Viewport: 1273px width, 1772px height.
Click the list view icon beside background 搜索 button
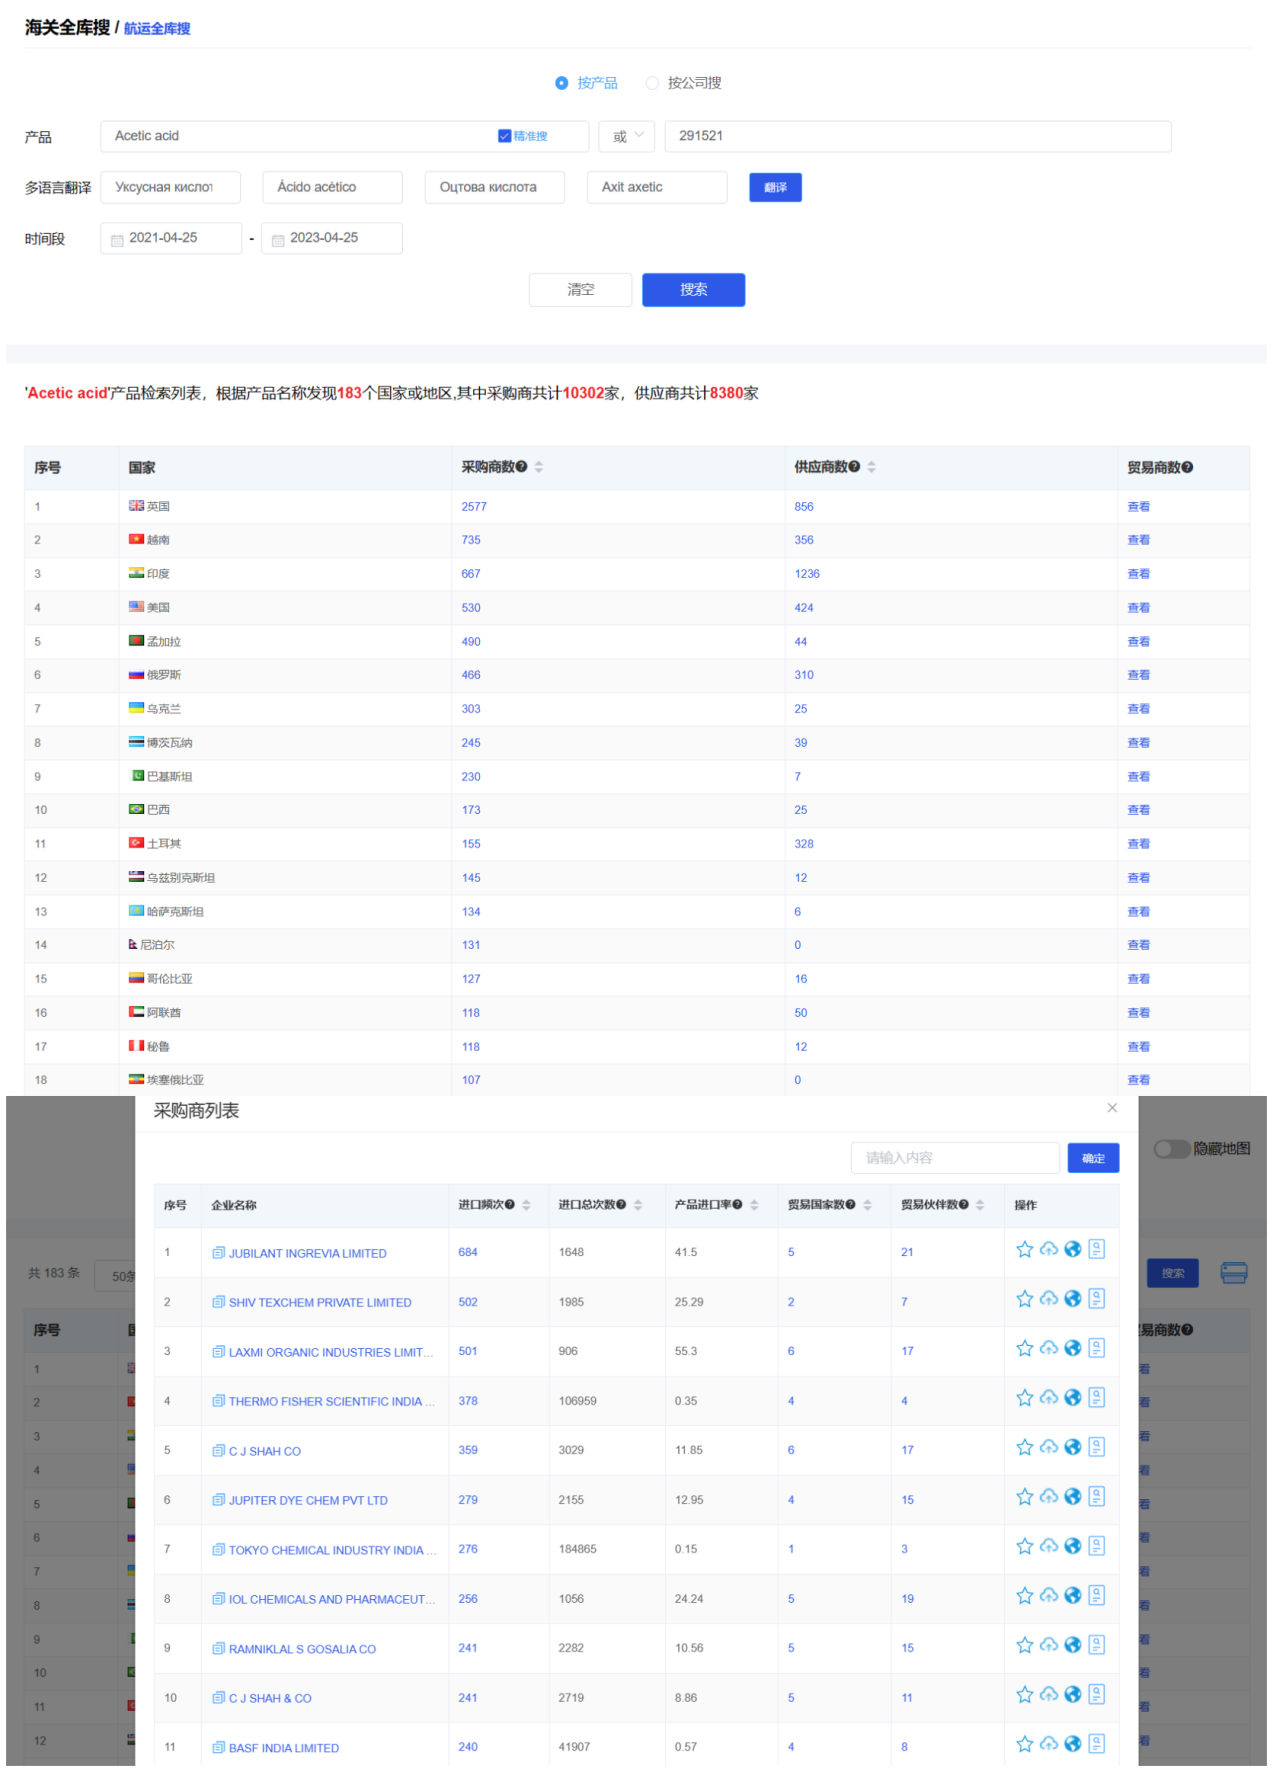(1234, 1274)
